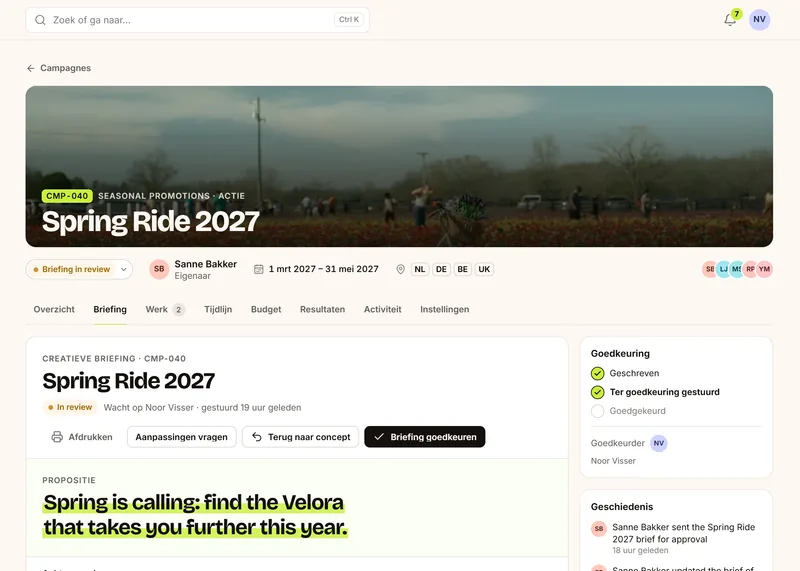Open the RP team member avatar
800x571 pixels.
pyautogui.click(x=750, y=269)
